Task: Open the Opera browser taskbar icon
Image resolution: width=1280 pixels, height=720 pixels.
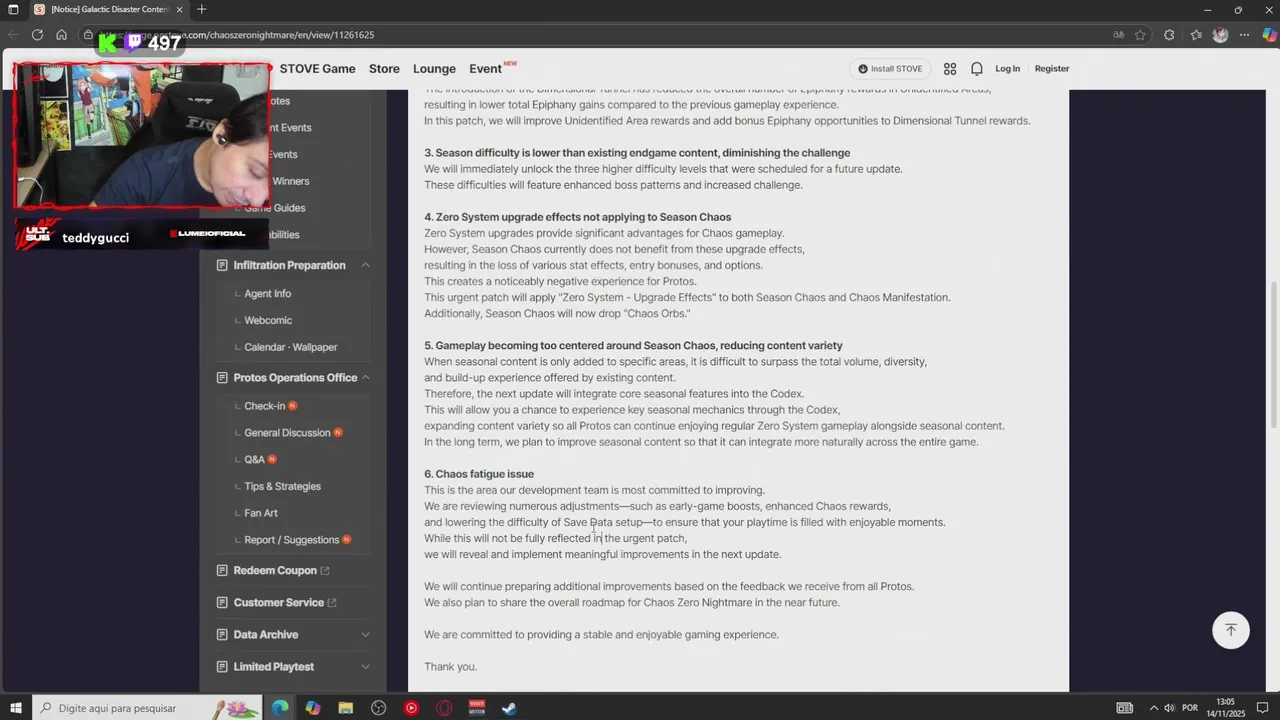Action: pyautogui.click(x=444, y=708)
